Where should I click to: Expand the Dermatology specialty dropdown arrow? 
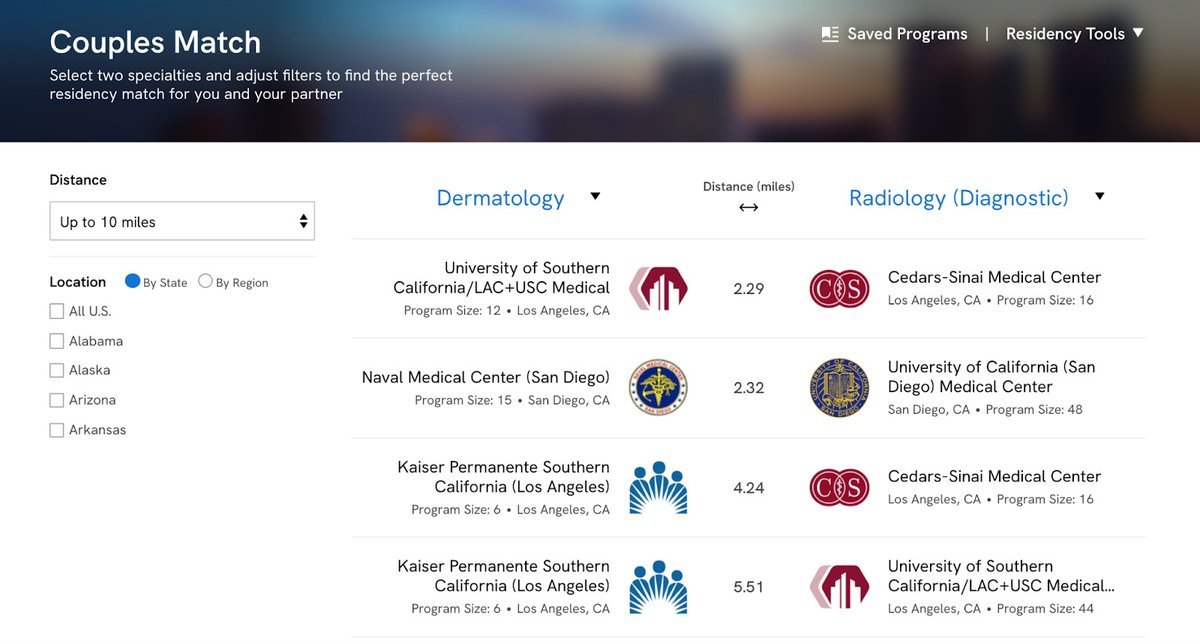pos(595,197)
